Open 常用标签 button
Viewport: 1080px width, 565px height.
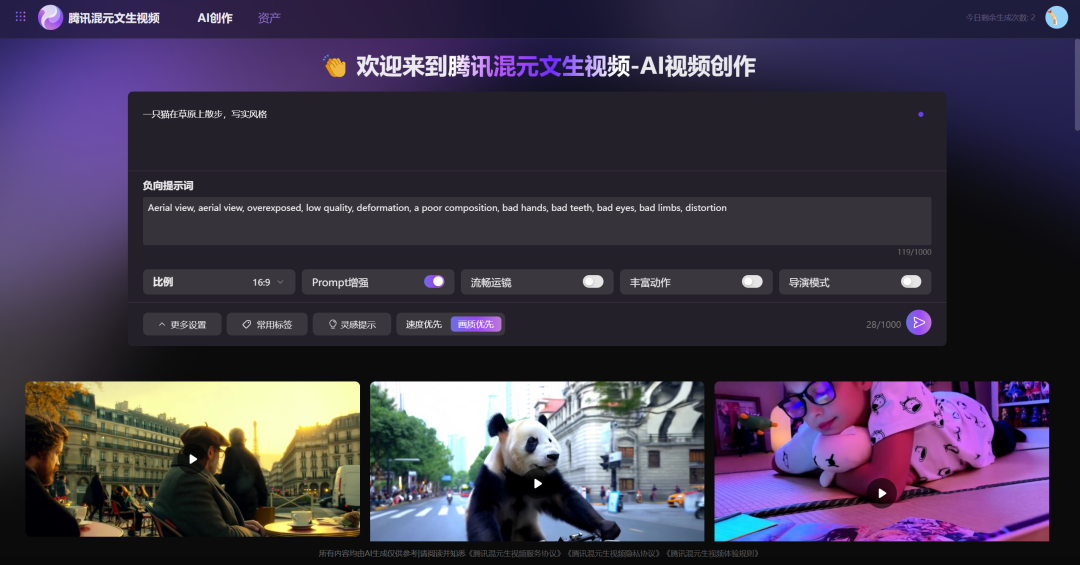click(267, 325)
